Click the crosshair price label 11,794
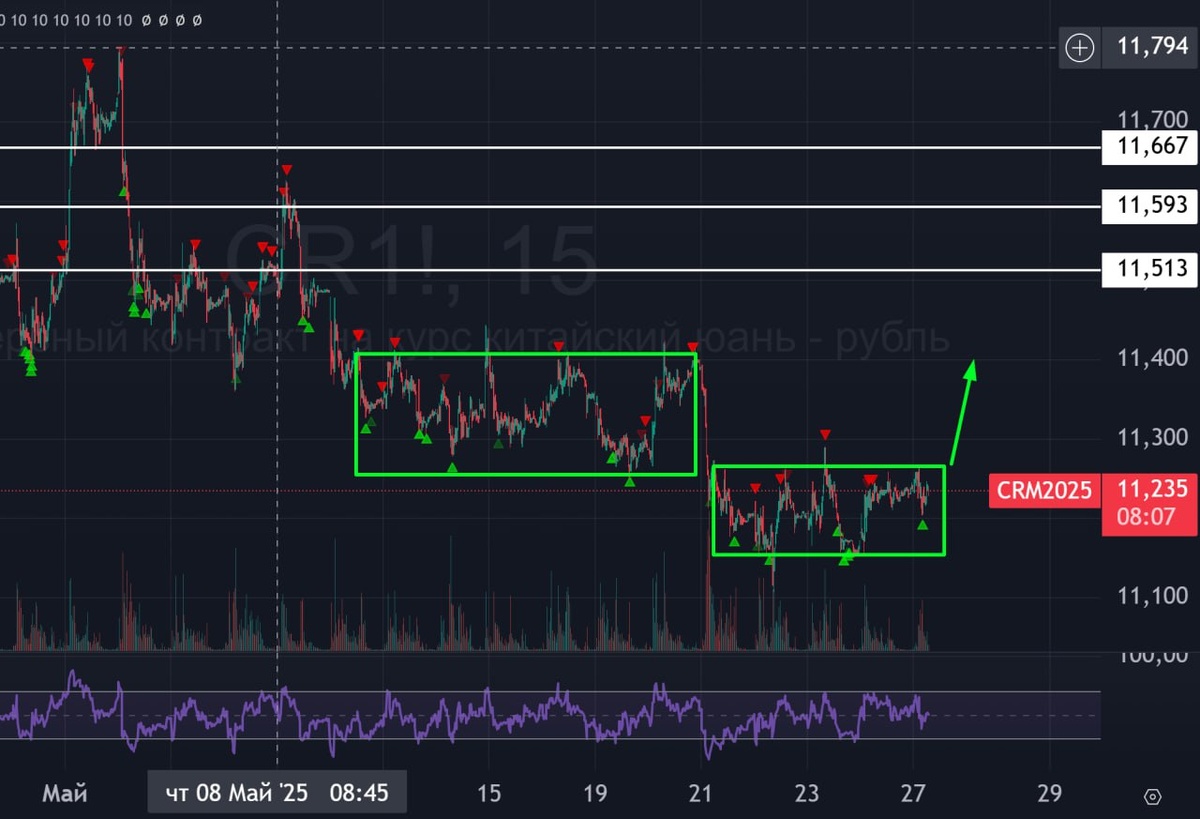 click(x=1153, y=48)
